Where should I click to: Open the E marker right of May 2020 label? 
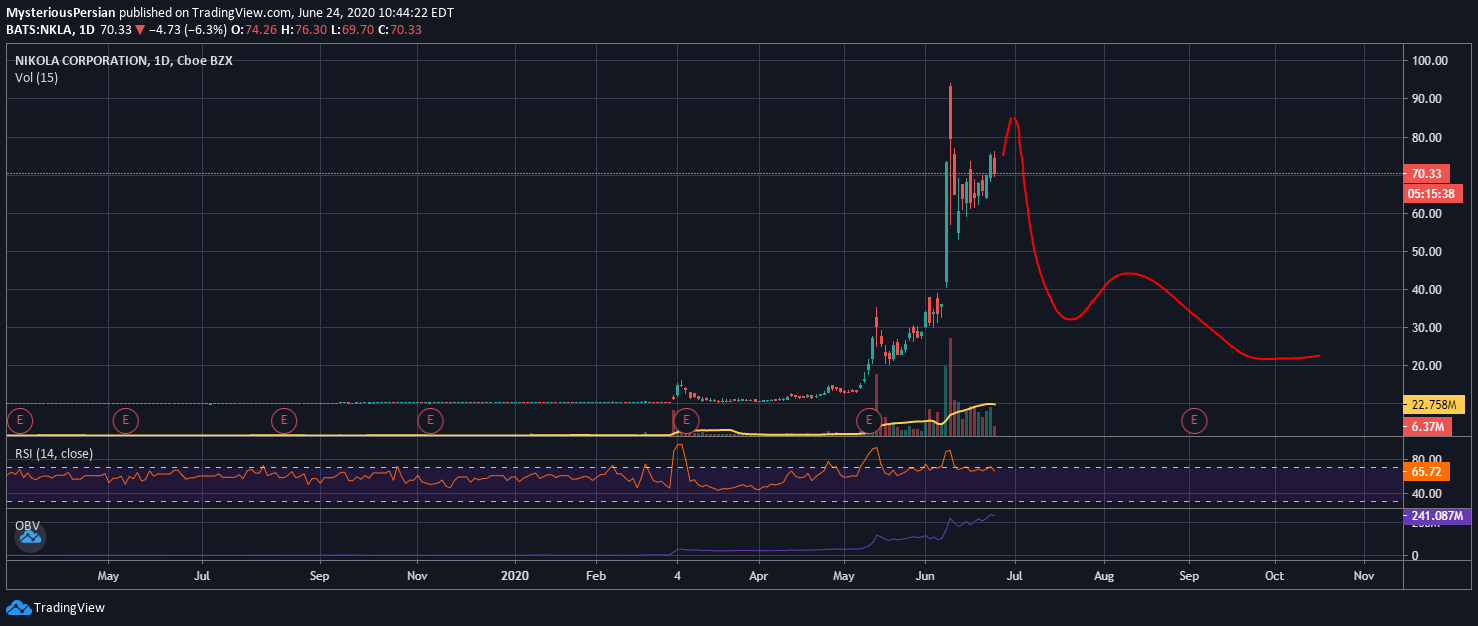coord(869,420)
